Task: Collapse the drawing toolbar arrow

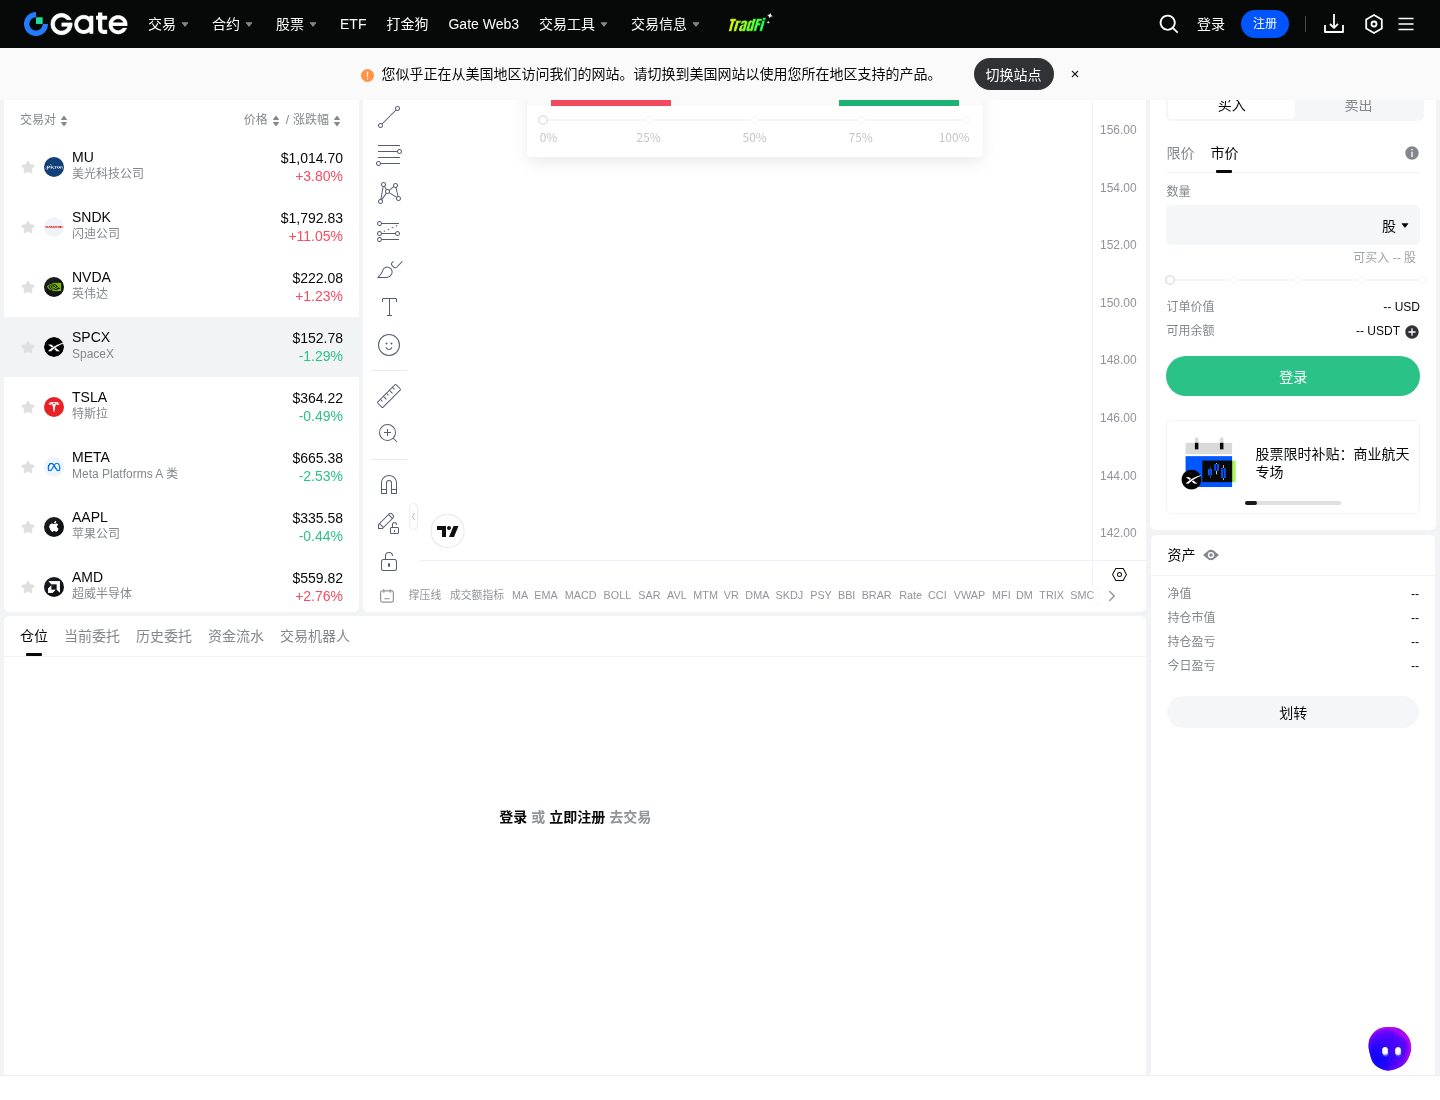Action: click(x=413, y=516)
